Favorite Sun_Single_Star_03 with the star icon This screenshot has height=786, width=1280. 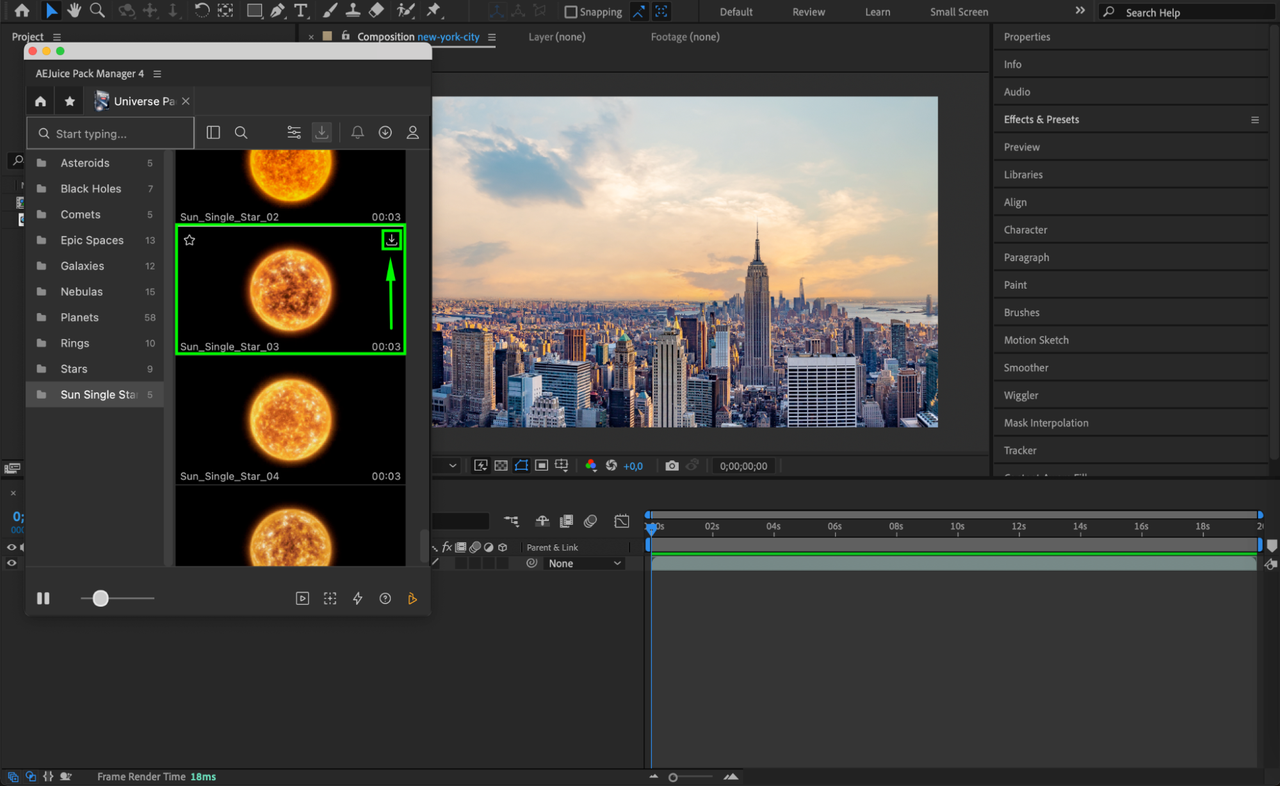189,240
